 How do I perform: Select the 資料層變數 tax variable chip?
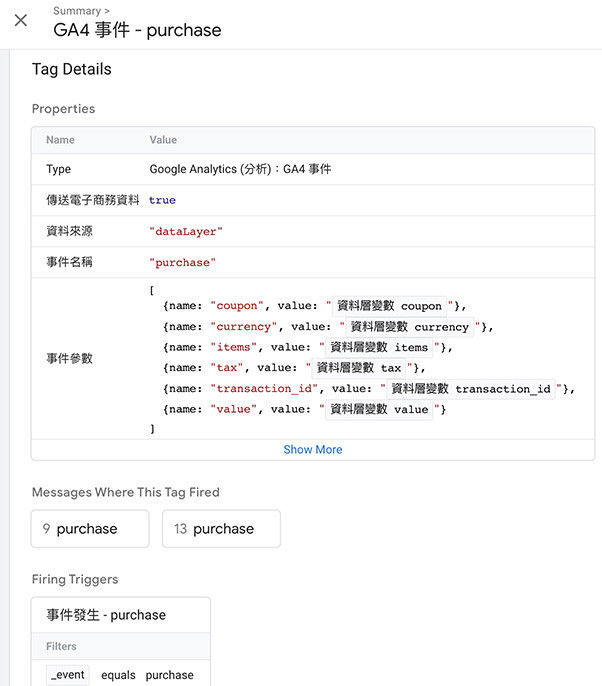(359, 368)
